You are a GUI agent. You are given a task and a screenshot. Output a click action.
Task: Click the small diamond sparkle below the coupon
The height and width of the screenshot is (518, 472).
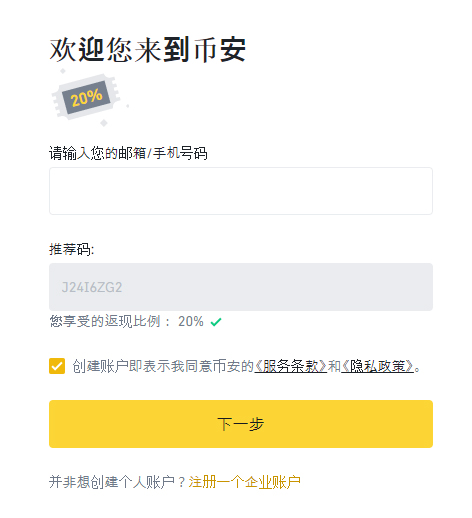pyautogui.click(x=104, y=123)
